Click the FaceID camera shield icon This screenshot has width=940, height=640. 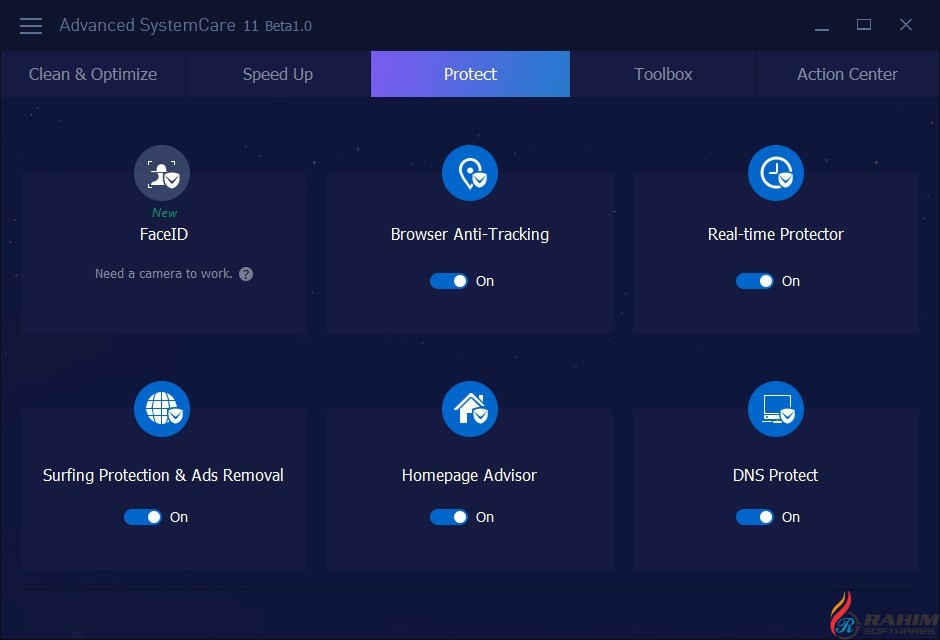coord(162,173)
